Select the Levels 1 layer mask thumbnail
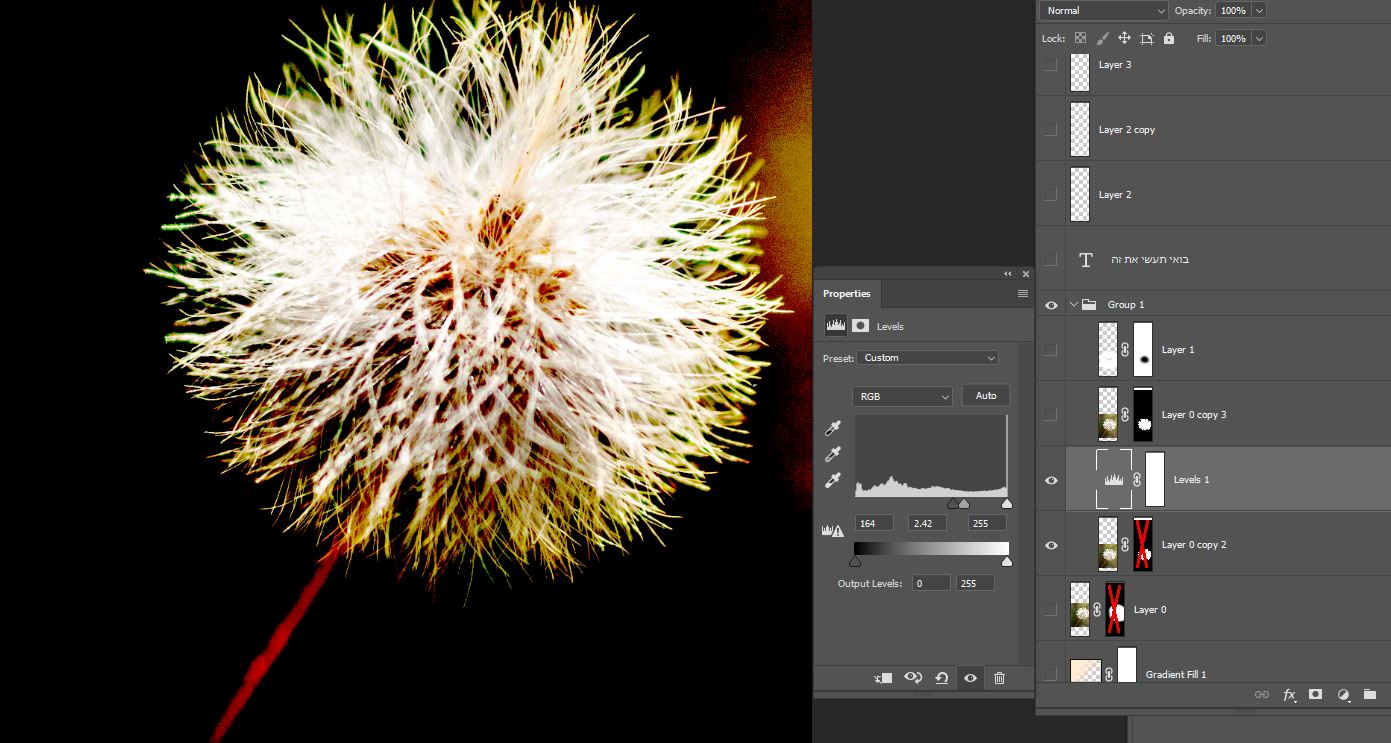This screenshot has width=1391, height=743. coord(1155,479)
